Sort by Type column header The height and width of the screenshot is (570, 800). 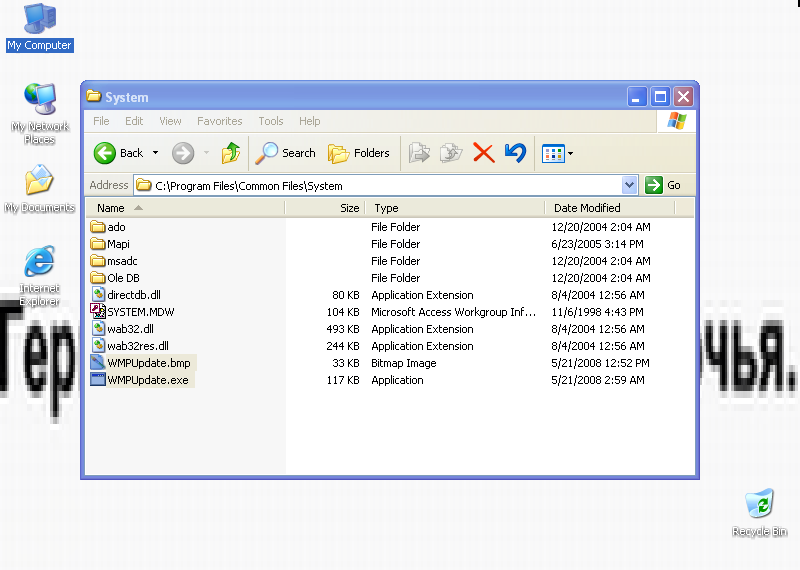click(x=455, y=208)
